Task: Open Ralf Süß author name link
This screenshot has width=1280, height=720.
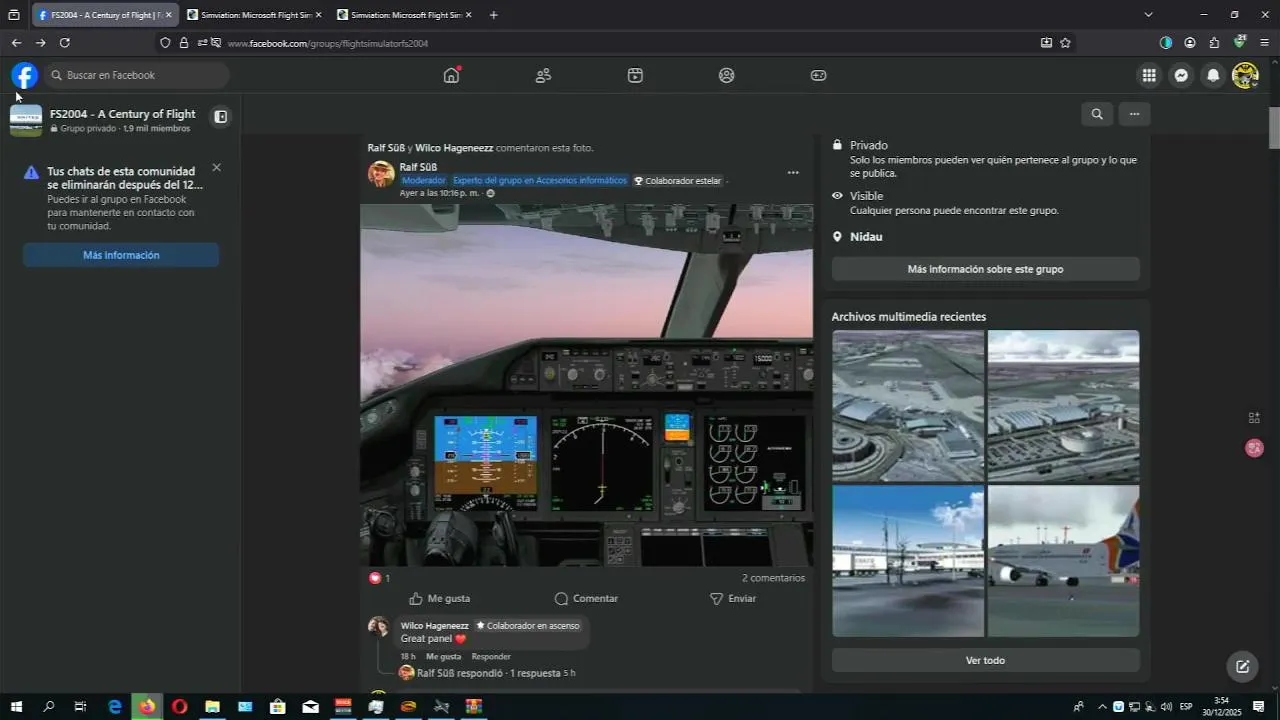Action: [418, 167]
